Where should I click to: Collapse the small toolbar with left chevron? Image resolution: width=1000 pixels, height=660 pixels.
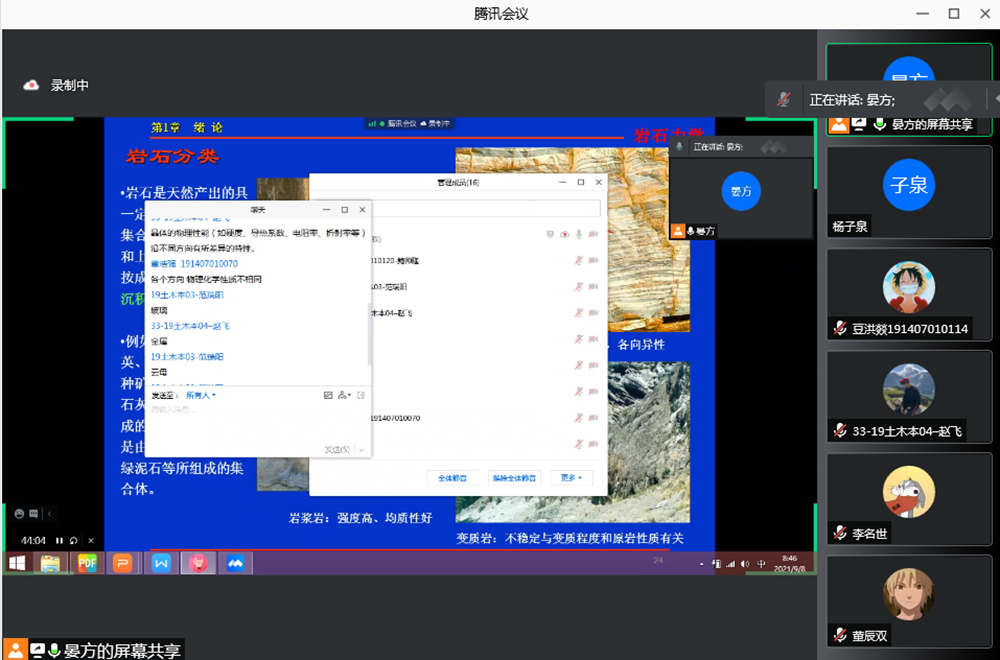click(x=50, y=514)
